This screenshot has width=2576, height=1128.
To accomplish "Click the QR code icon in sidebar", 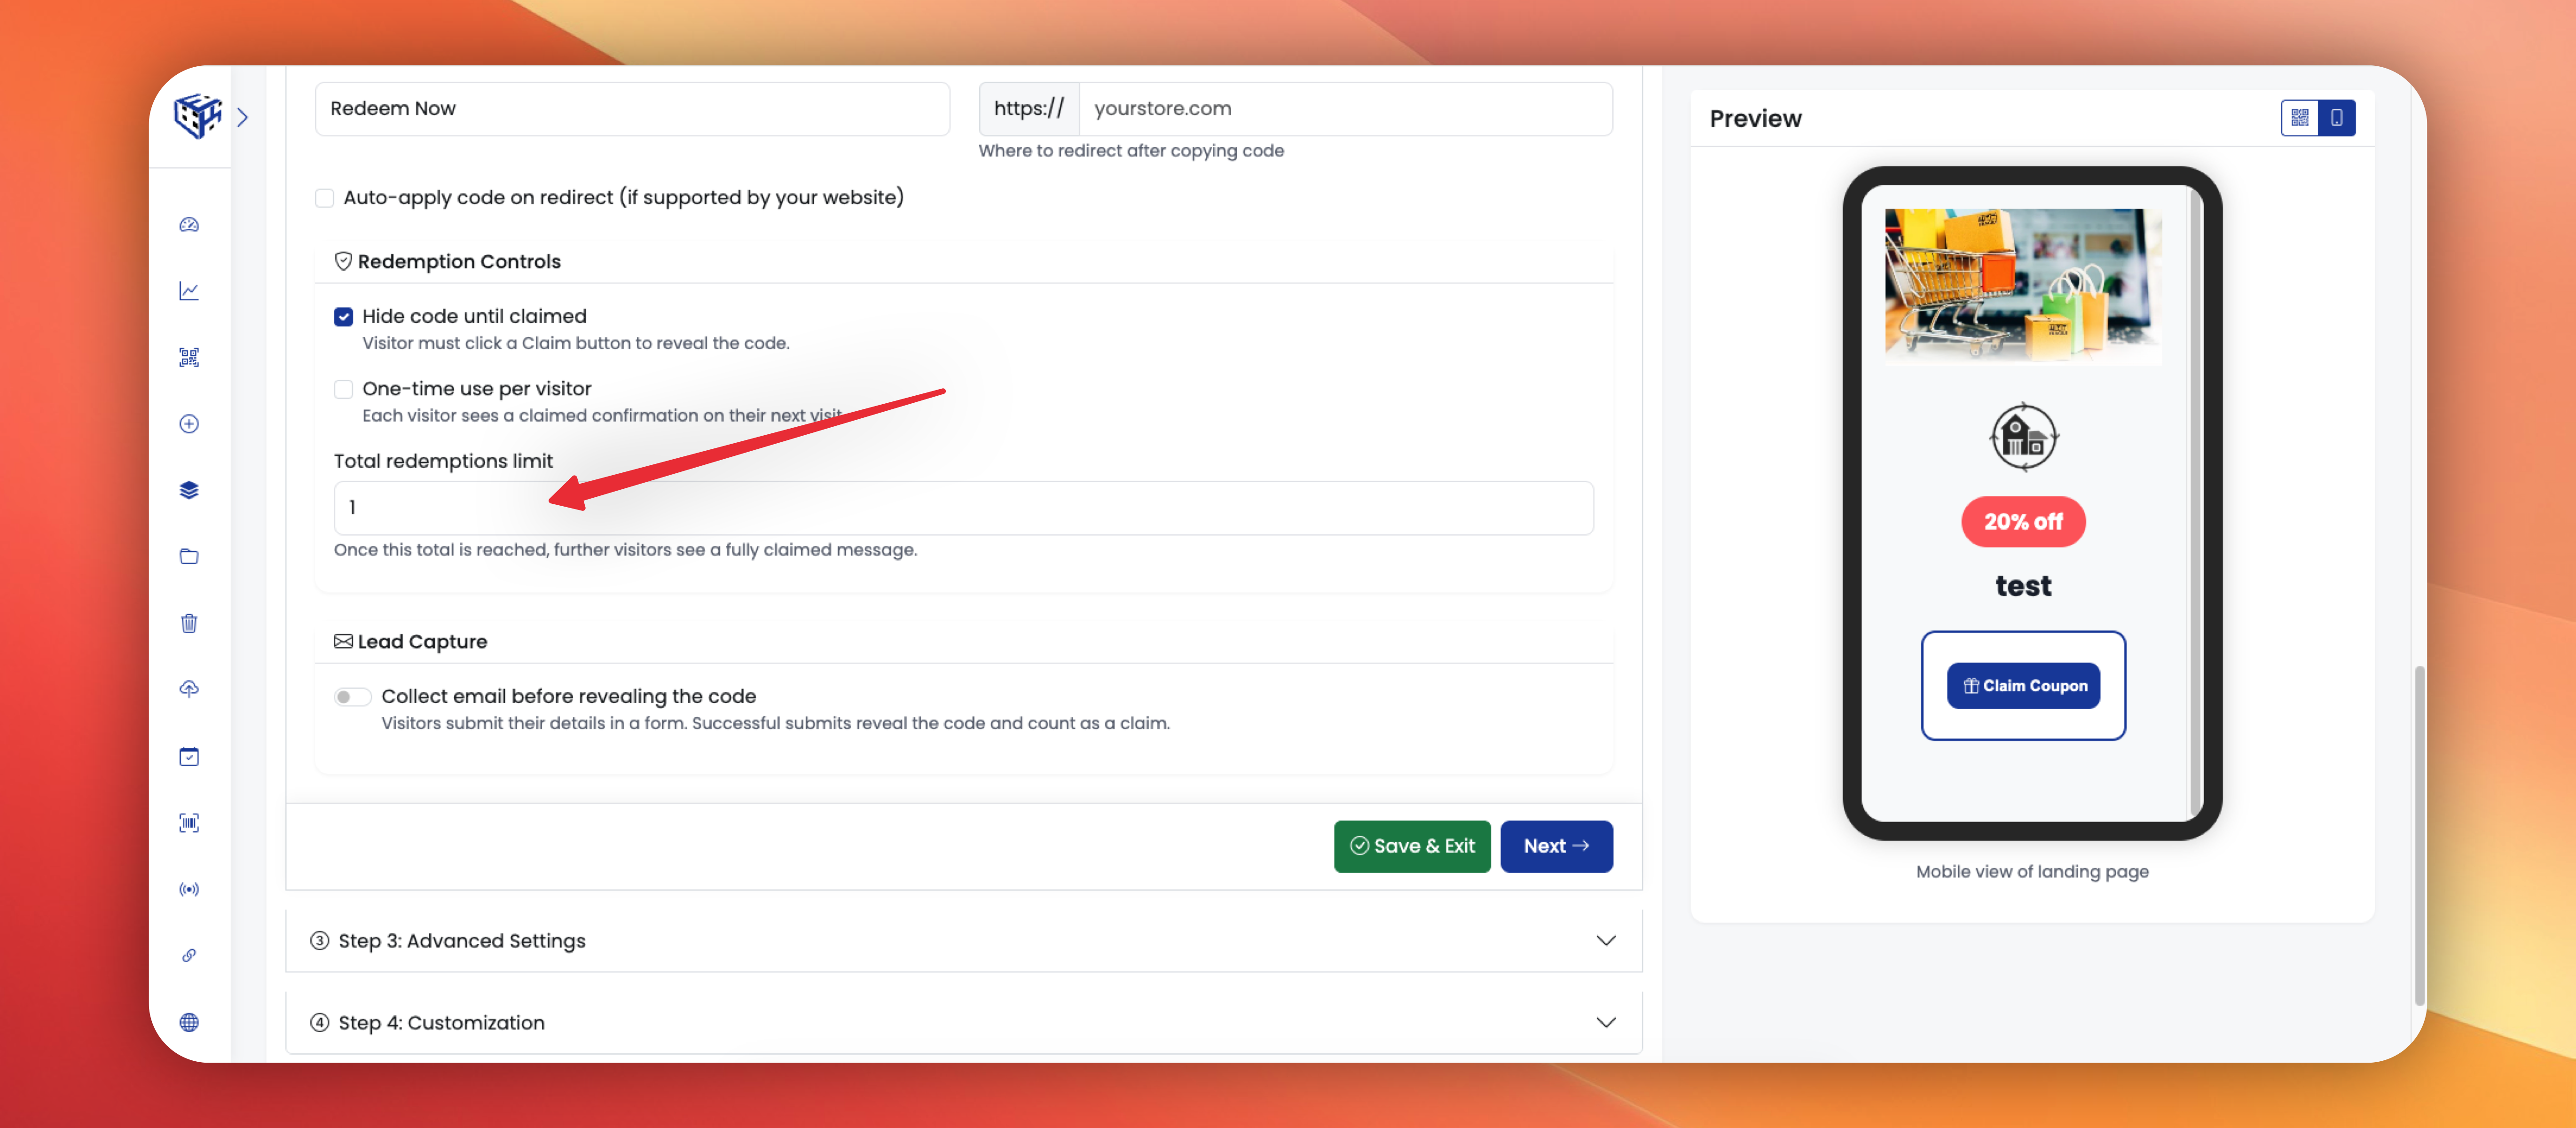I will pyautogui.click(x=189, y=357).
